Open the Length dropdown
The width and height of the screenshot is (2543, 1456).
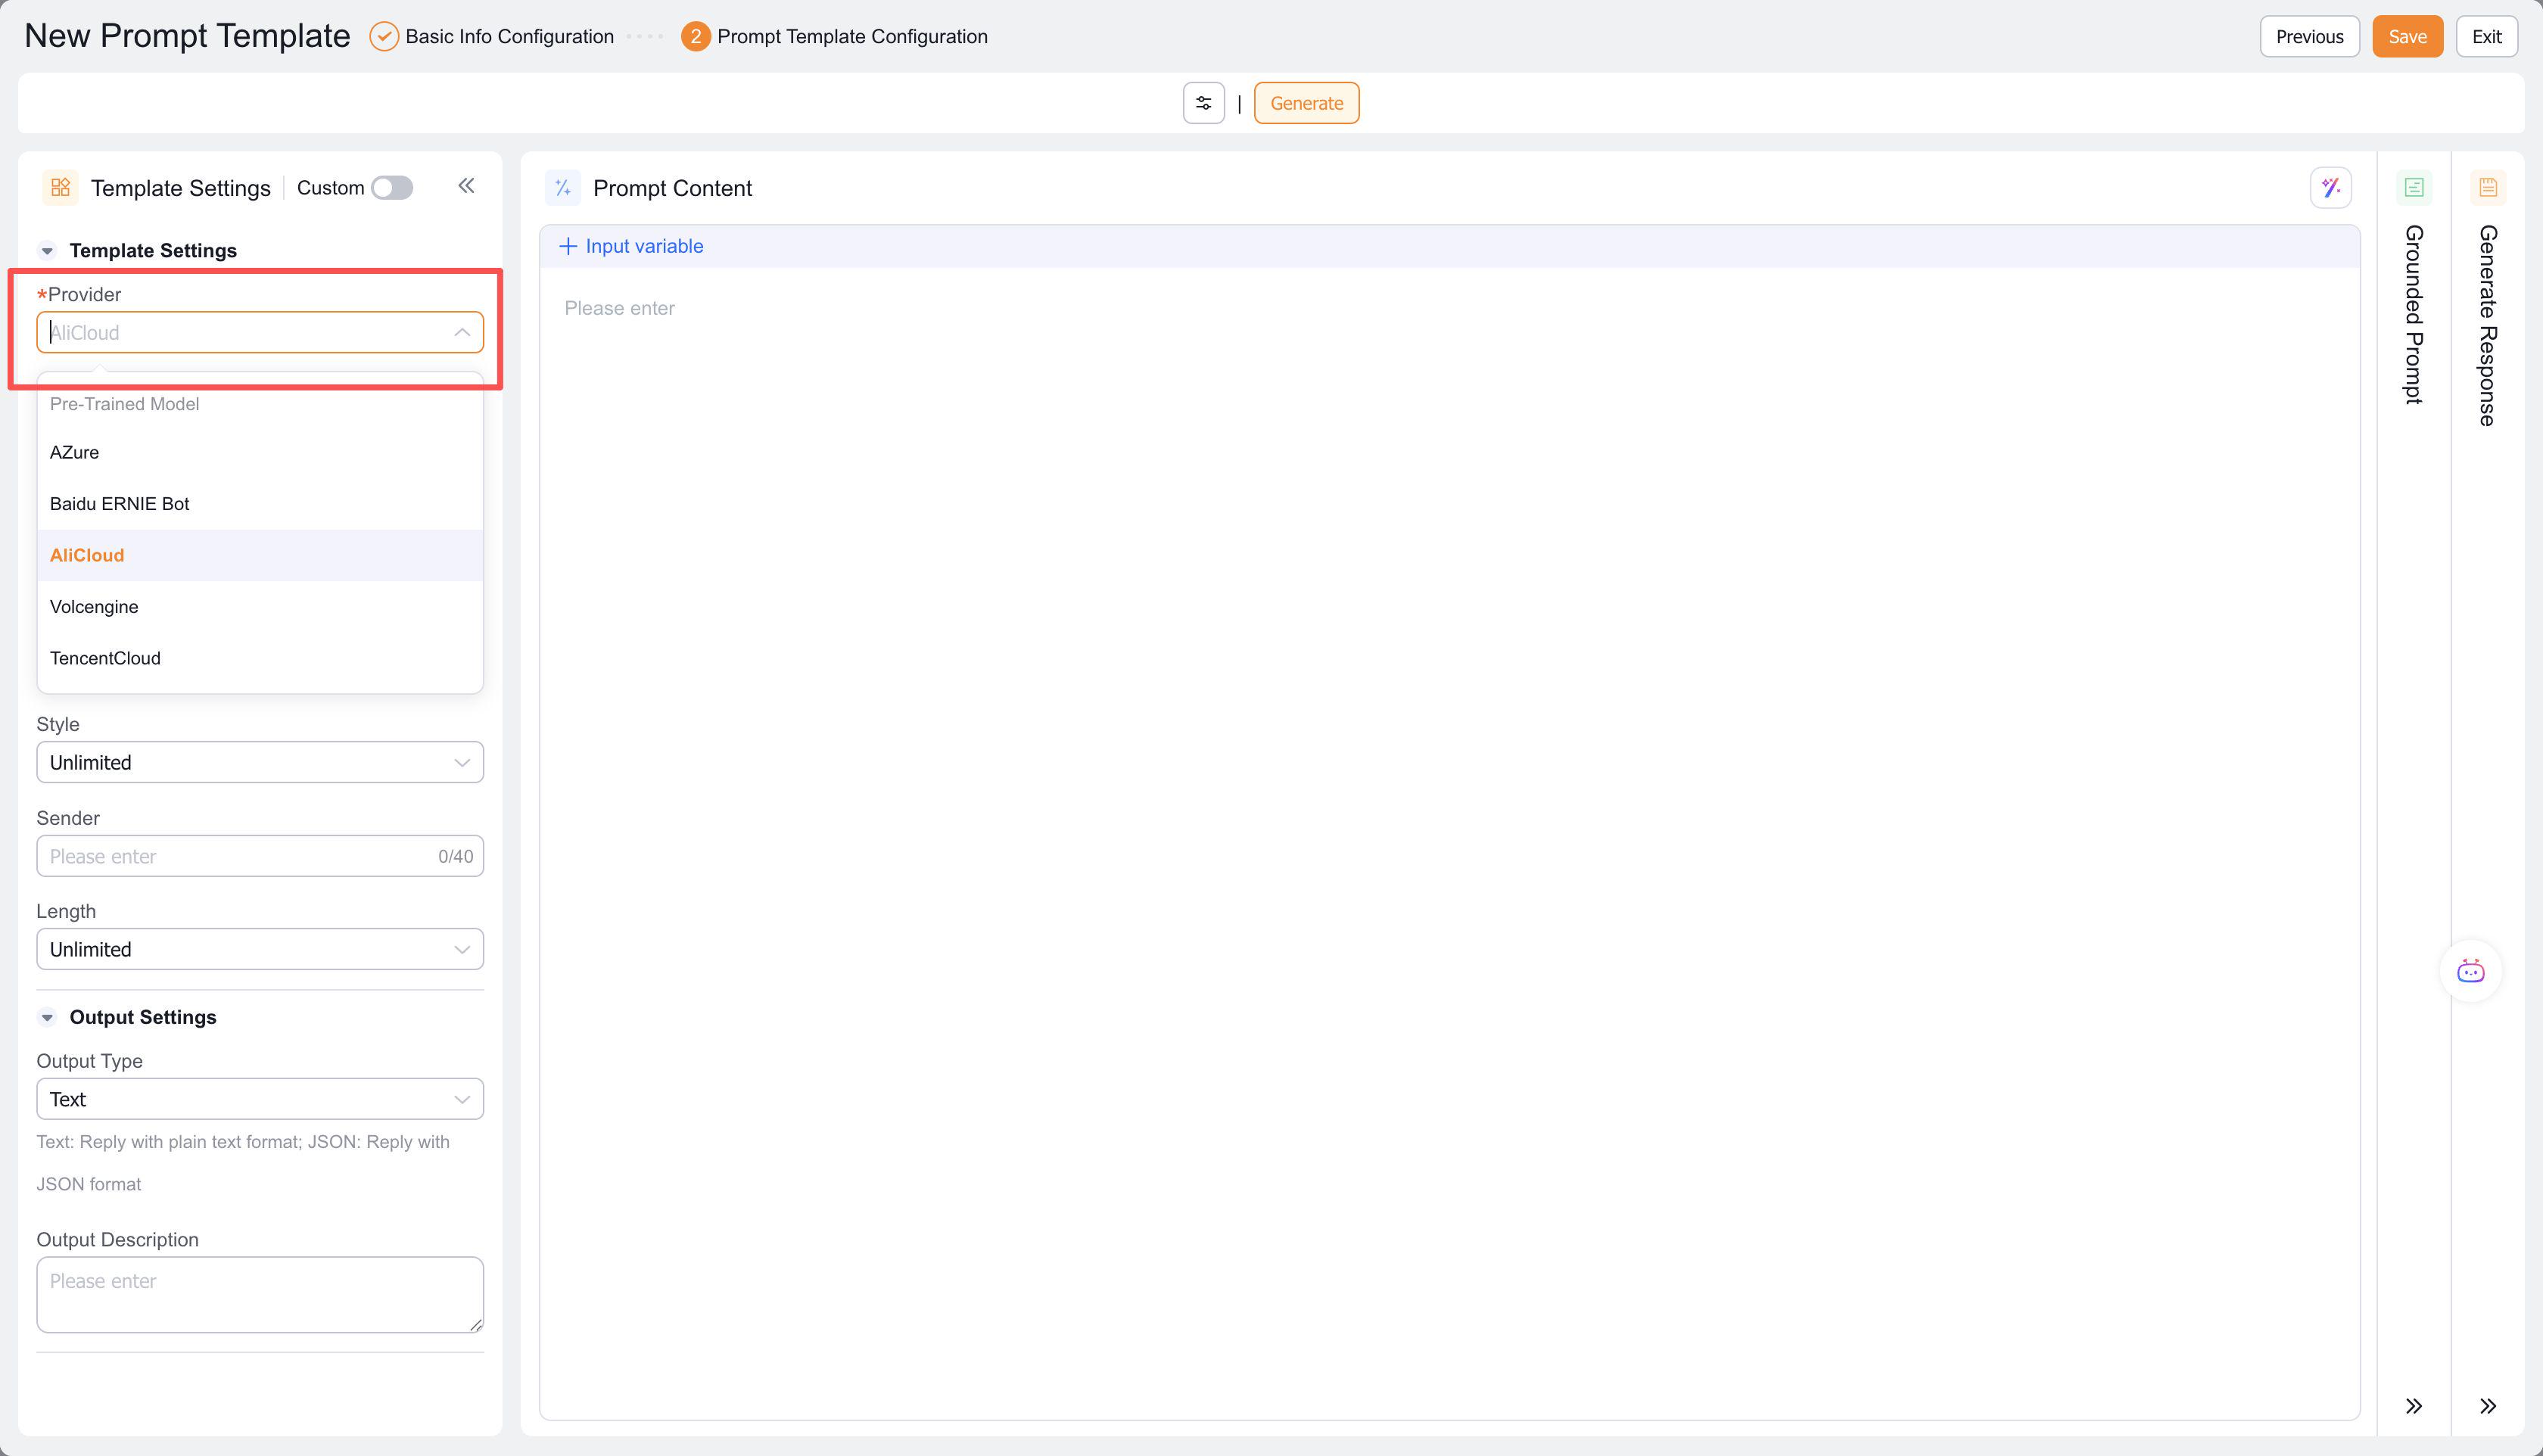[260, 949]
